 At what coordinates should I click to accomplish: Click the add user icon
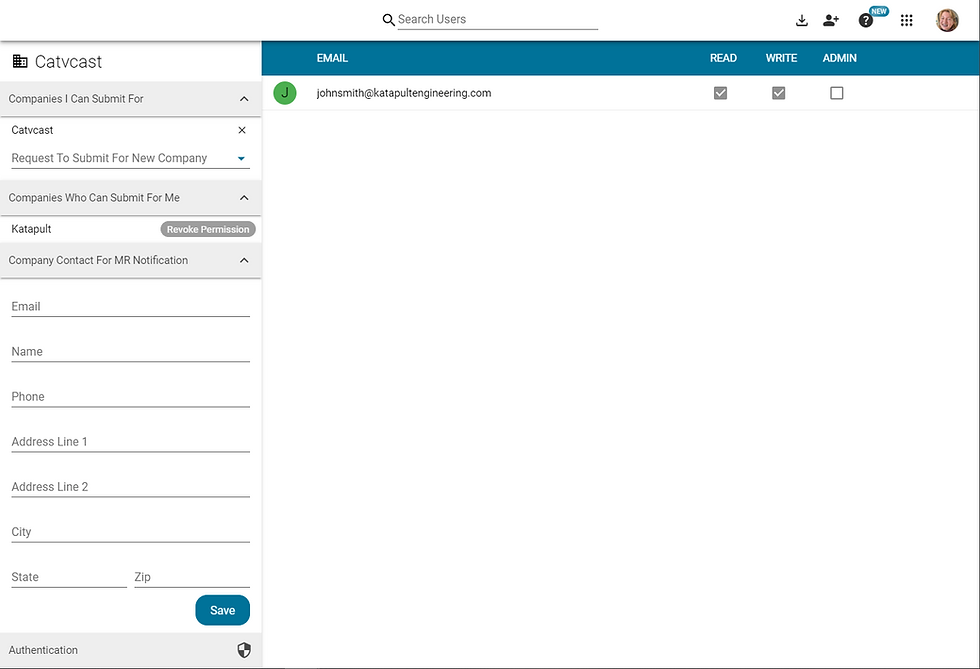[x=831, y=21]
